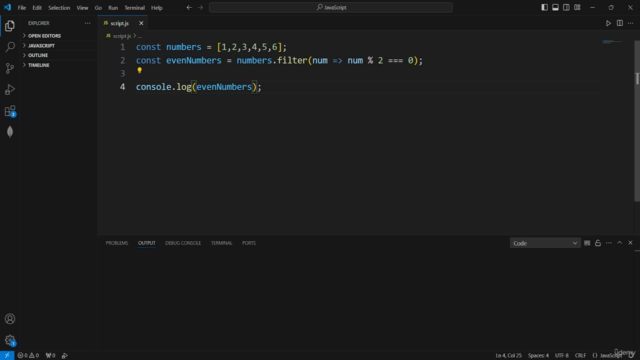Open the Selection menu
Screen dimensions: 640x360
coord(59,7)
